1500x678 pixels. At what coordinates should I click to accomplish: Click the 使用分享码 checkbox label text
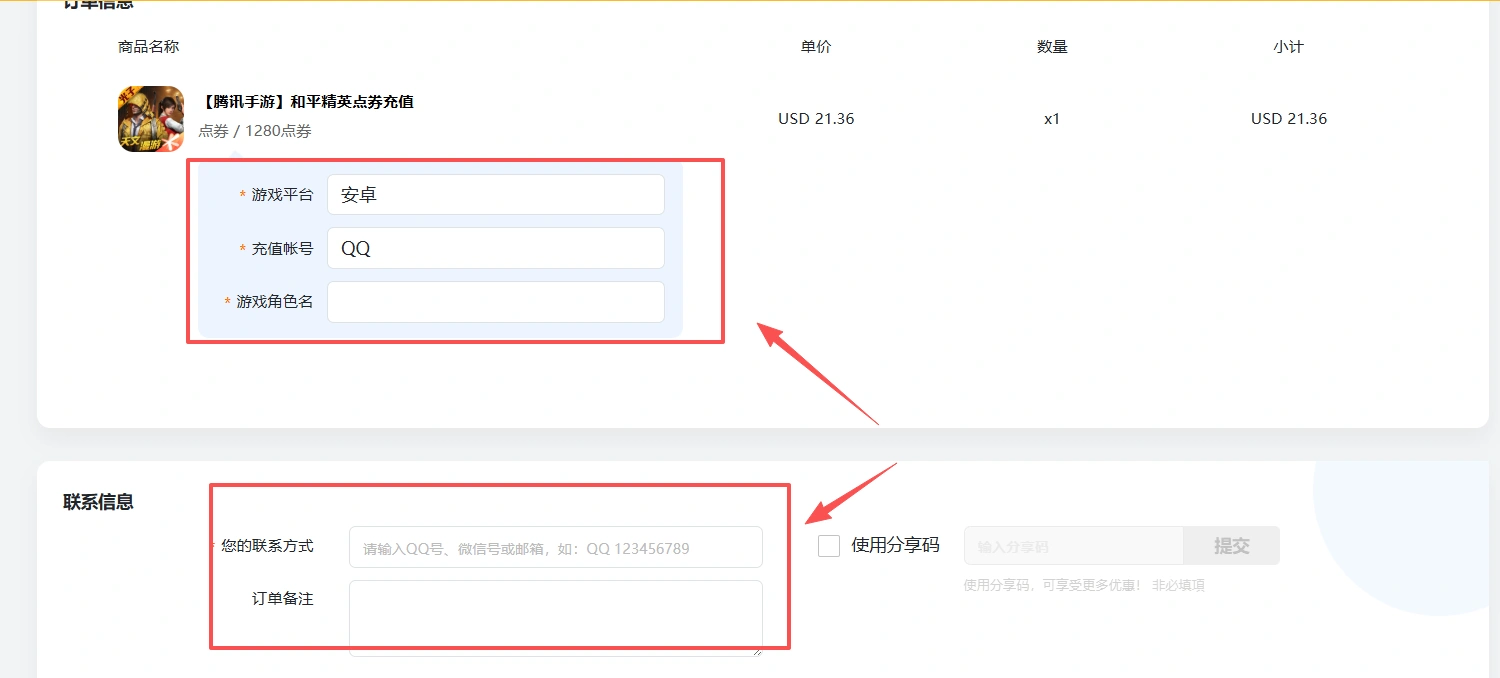pos(895,546)
